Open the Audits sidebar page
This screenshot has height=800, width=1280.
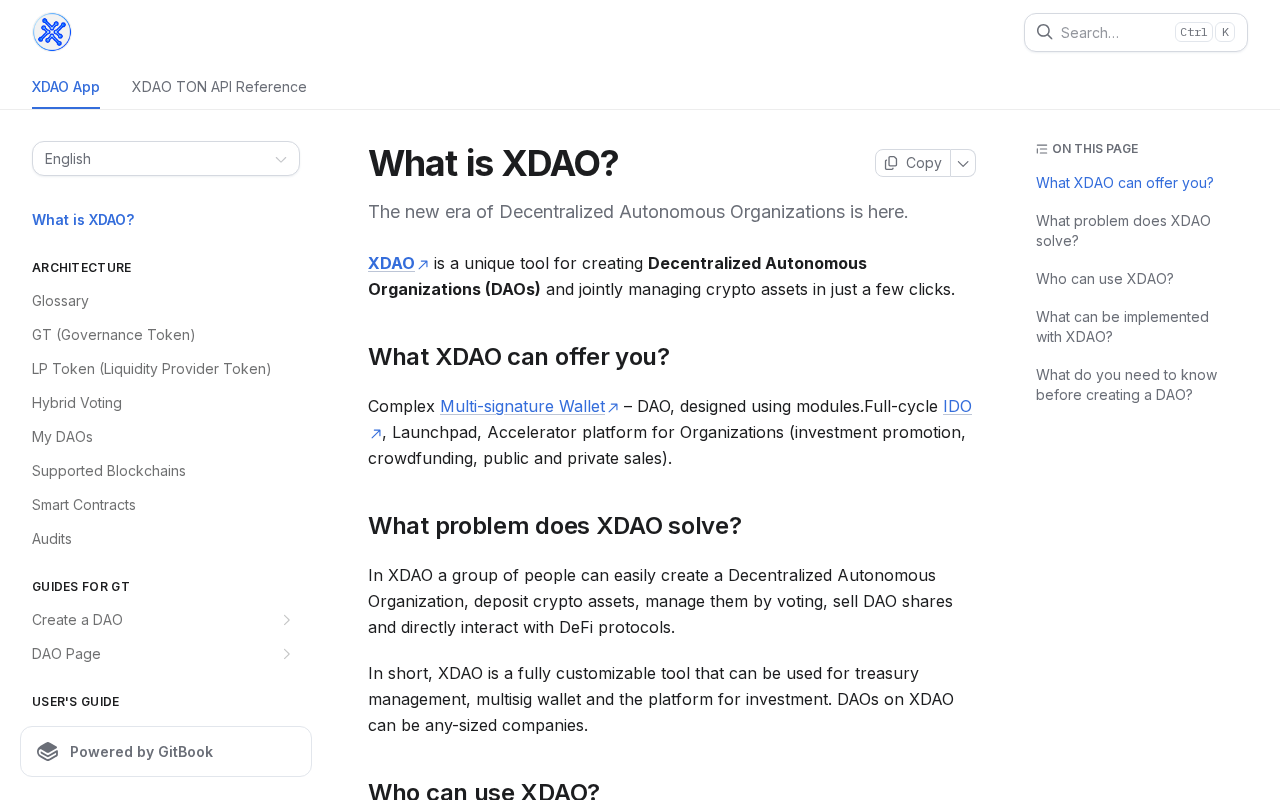[52, 539]
